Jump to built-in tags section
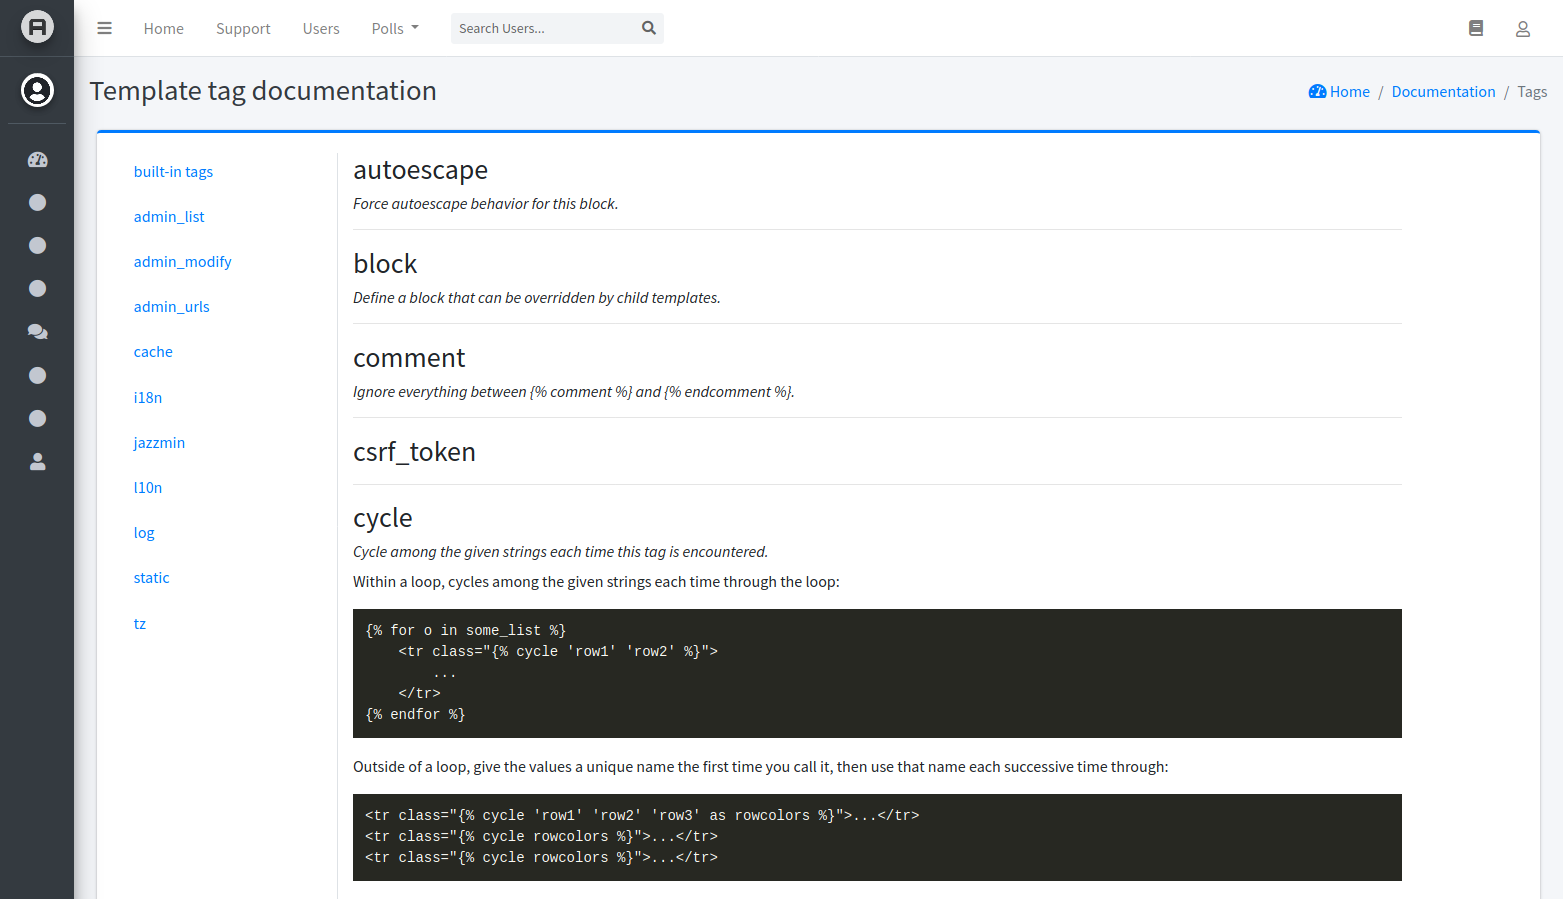This screenshot has width=1563, height=899. point(173,172)
